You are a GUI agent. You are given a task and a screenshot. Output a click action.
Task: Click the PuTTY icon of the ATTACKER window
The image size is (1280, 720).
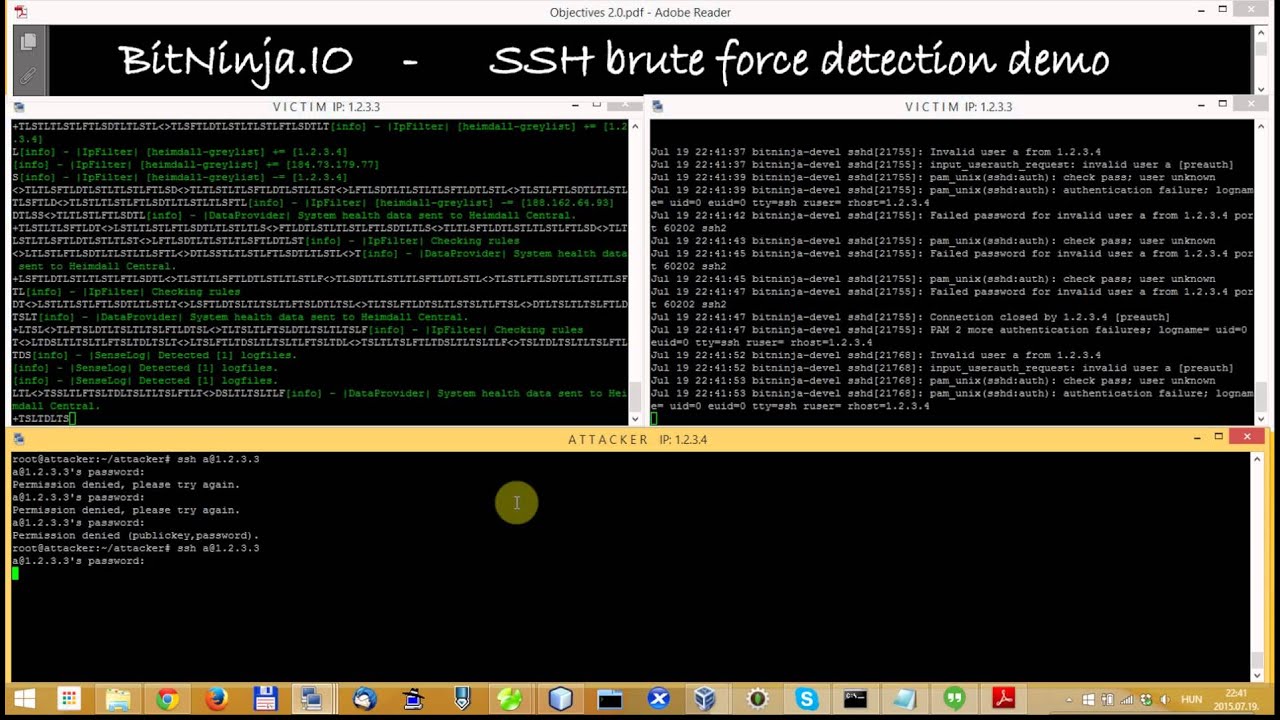pos(19,439)
